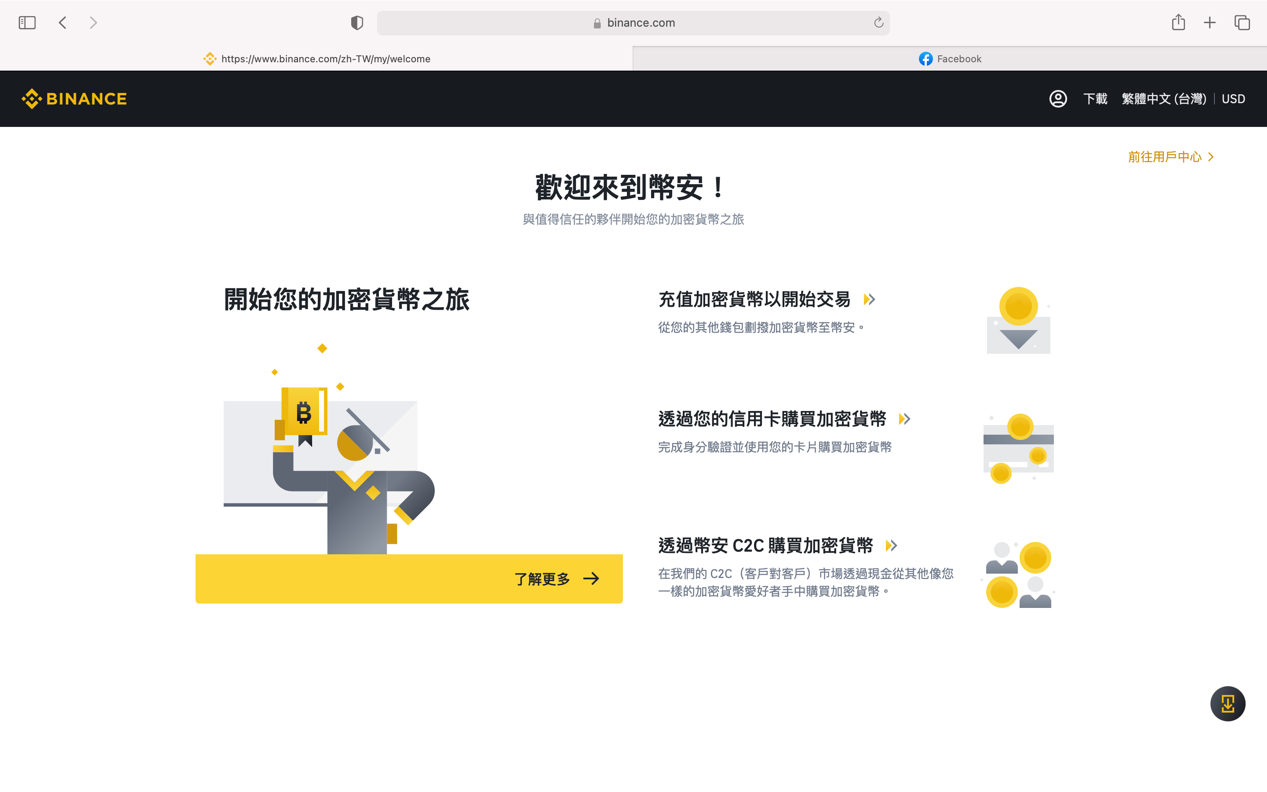Add a new tab with plus icon

[1210, 22]
